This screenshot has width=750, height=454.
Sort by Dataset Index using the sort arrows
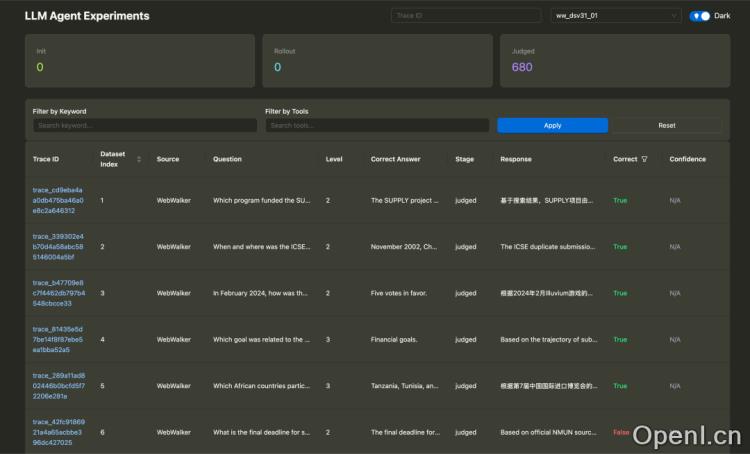tap(139, 159)
